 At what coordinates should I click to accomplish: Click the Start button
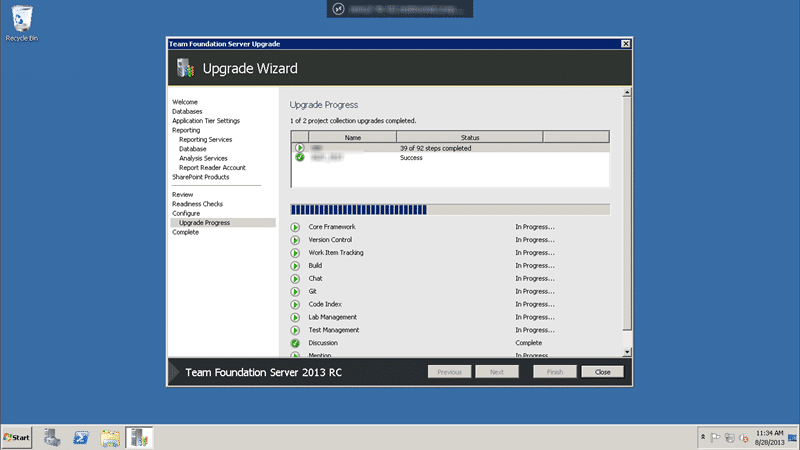click(x=16, y=438)
